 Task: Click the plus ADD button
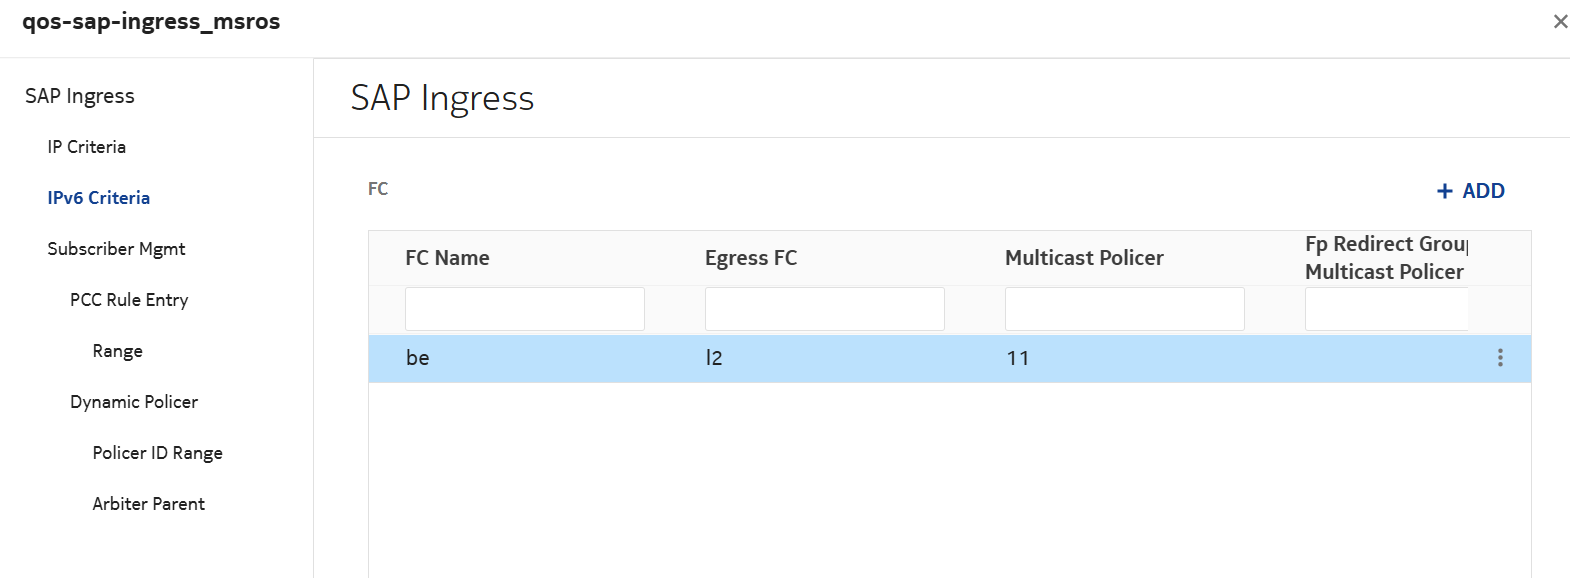tap(1470, 191)
